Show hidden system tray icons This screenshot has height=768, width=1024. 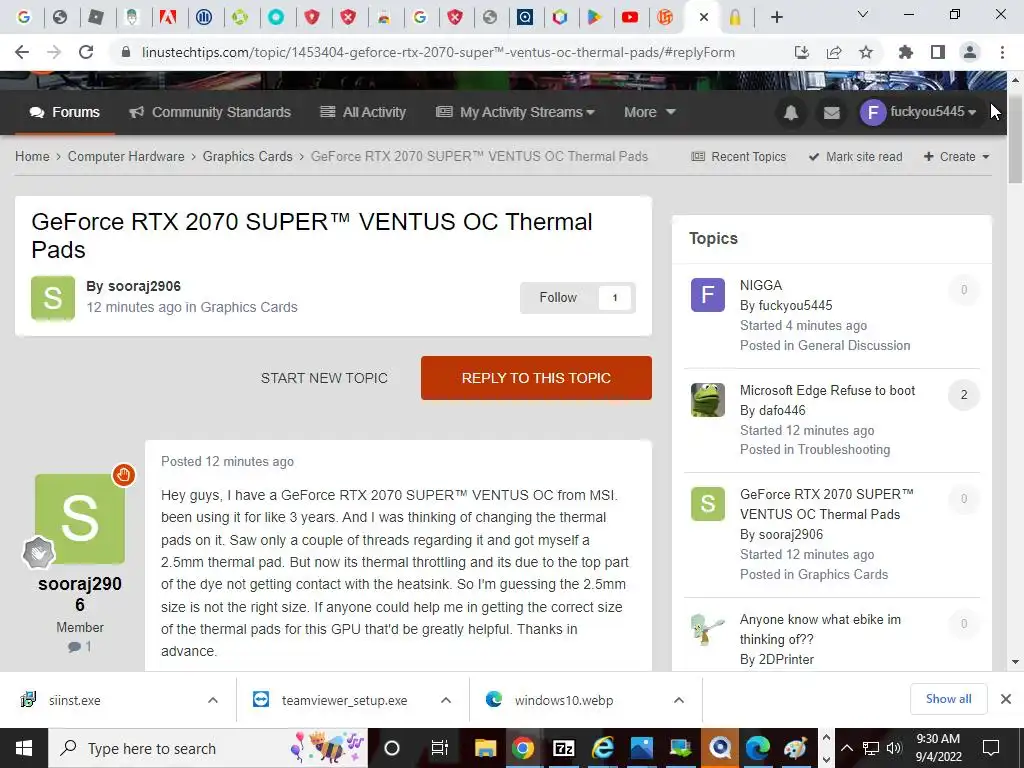(x=846, y=748)
